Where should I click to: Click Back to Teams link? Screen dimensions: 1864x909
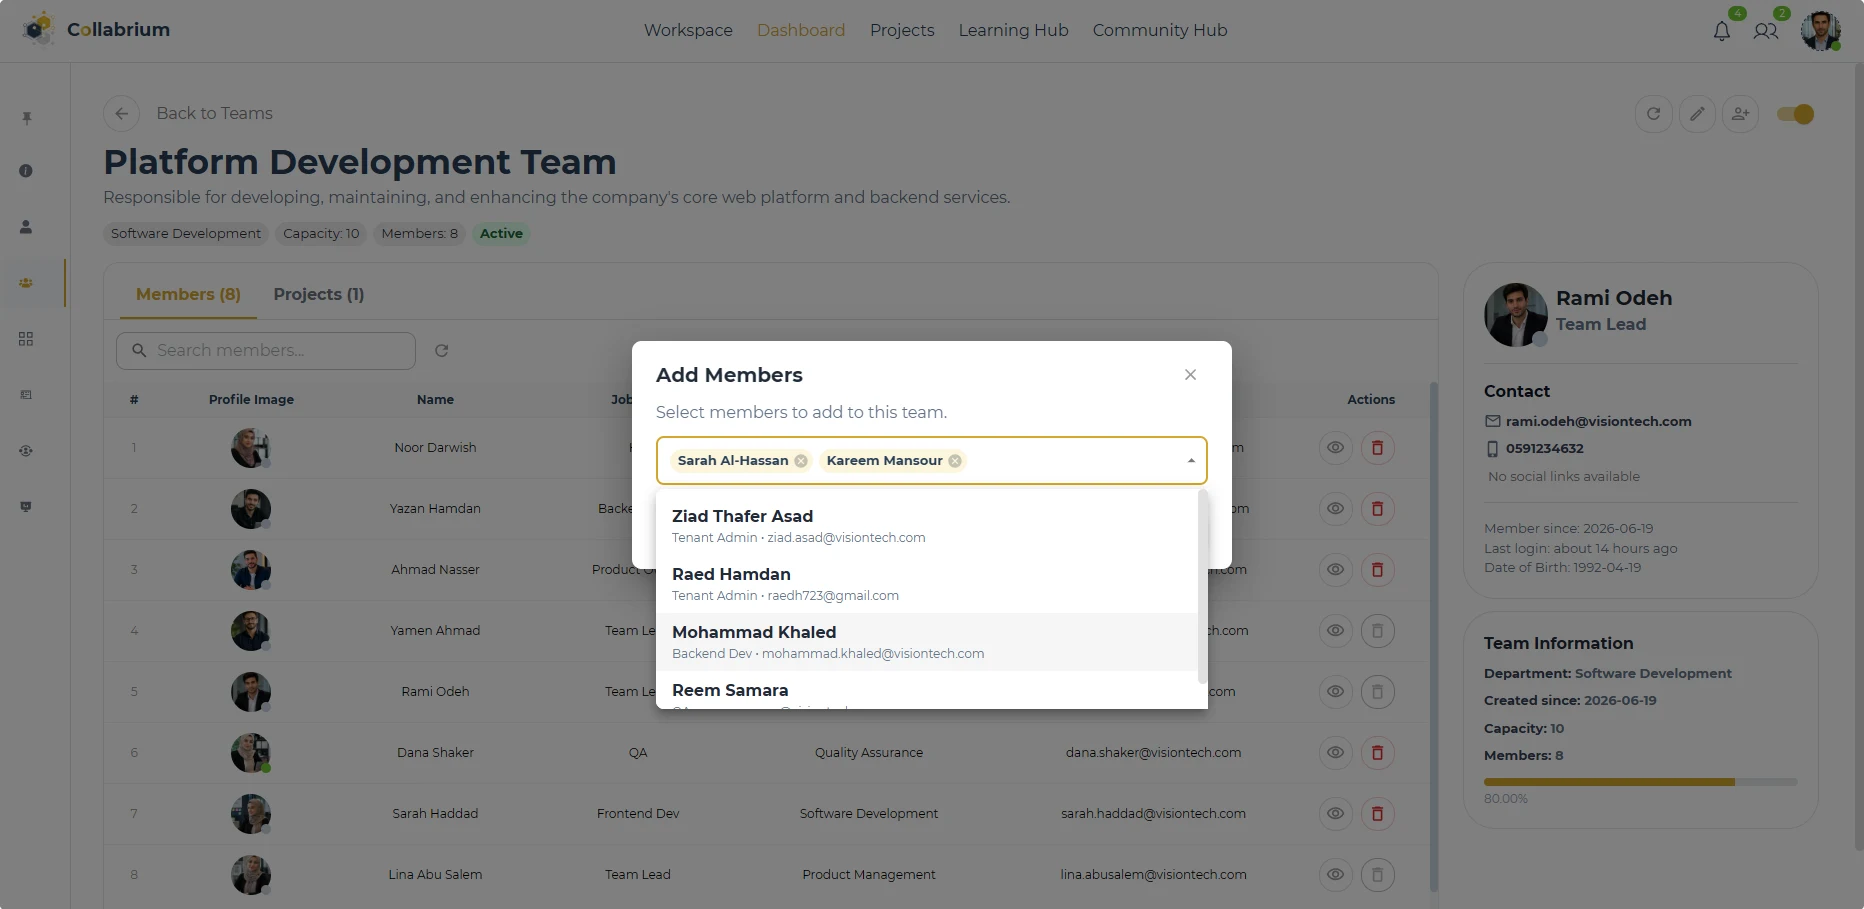(214, 113)
